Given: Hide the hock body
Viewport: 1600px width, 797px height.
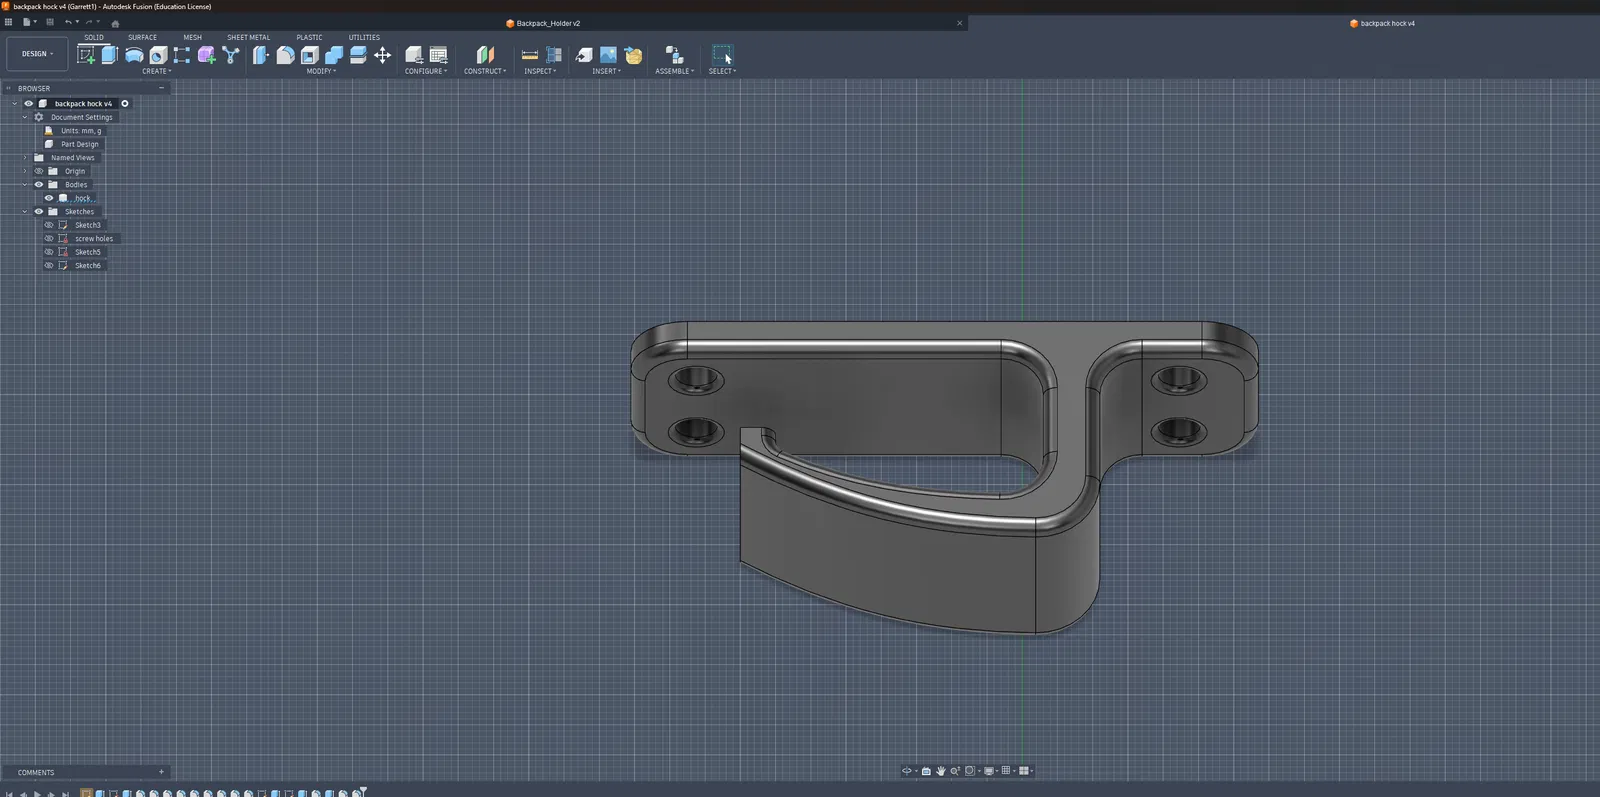Looking at the screenshot, I should 48,198.
